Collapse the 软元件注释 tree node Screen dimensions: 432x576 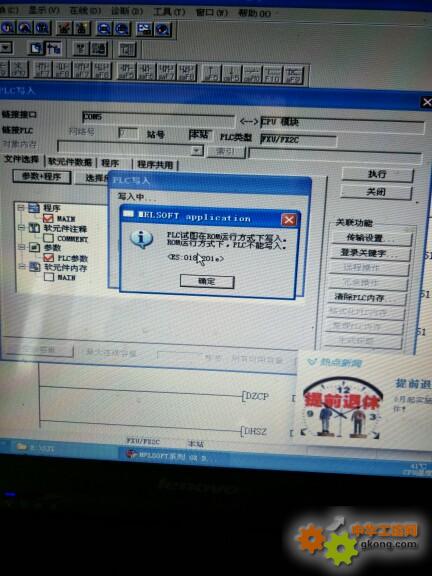tap(21, 228)
